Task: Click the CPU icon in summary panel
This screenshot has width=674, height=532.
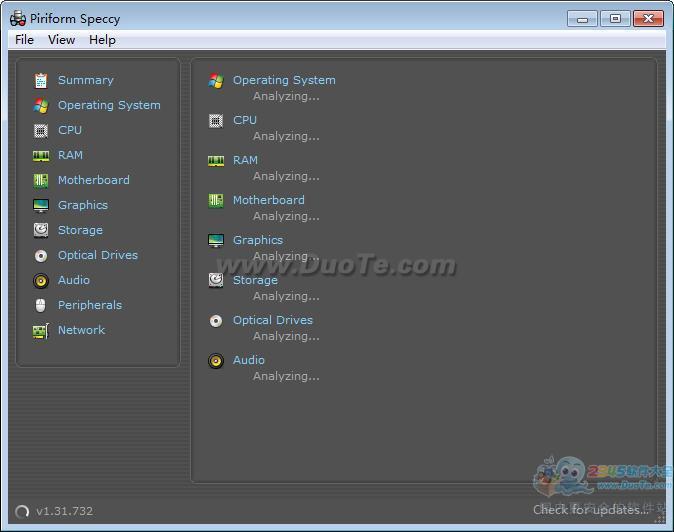Action: [x=216, y=121]
